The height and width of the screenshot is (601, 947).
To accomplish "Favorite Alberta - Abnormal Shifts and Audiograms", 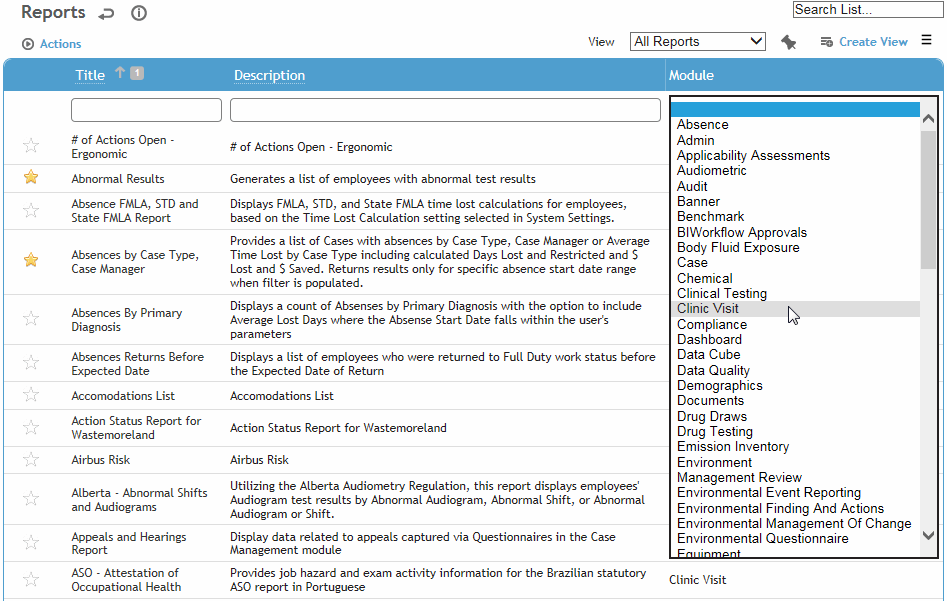I will [x=31, y=498].
